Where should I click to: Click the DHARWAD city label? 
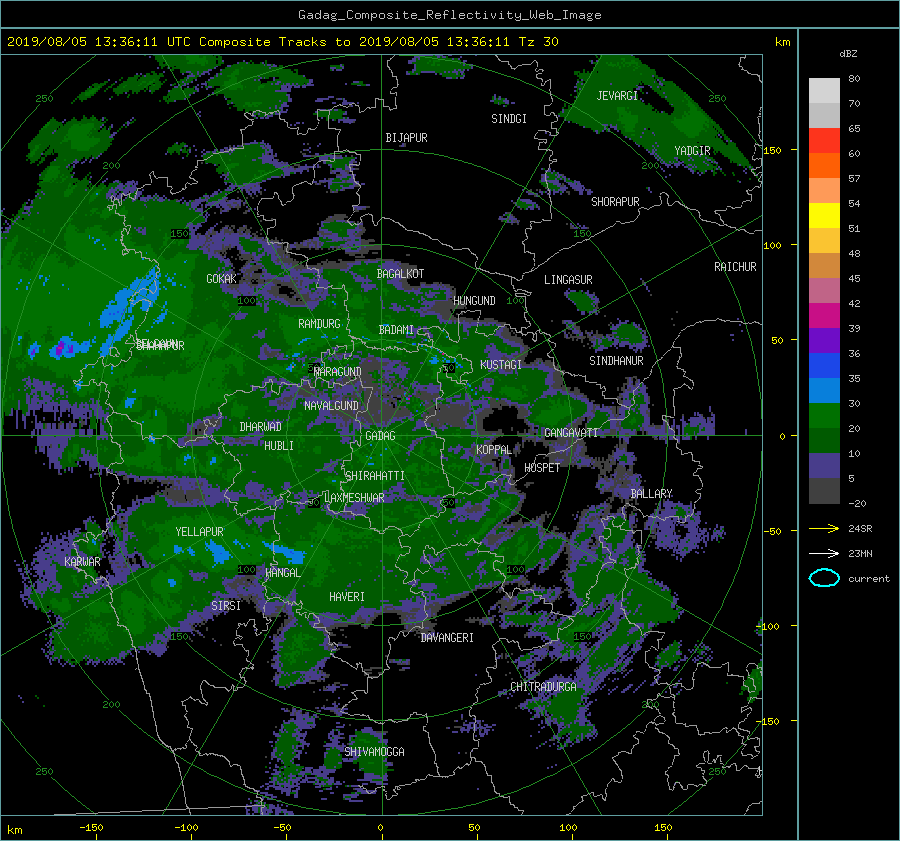point(261,427)
